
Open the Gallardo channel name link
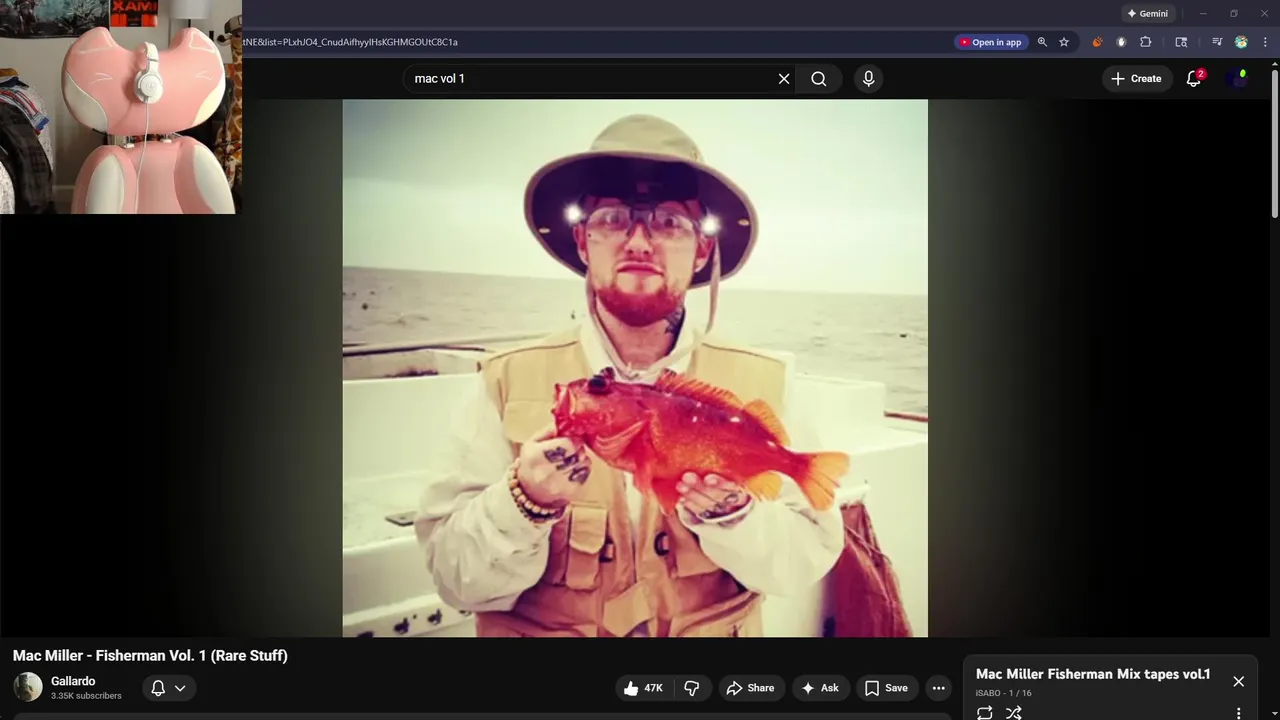(x=73, y=681)
